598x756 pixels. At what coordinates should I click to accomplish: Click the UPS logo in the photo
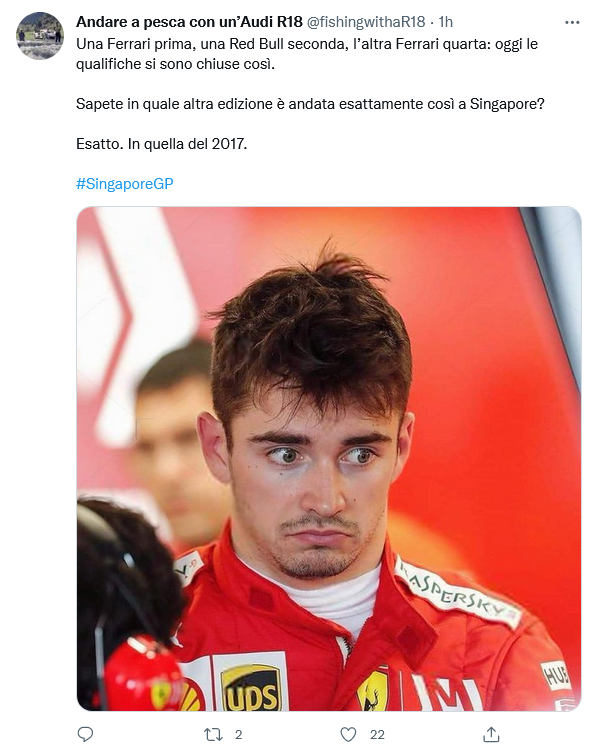pos(250,687)
